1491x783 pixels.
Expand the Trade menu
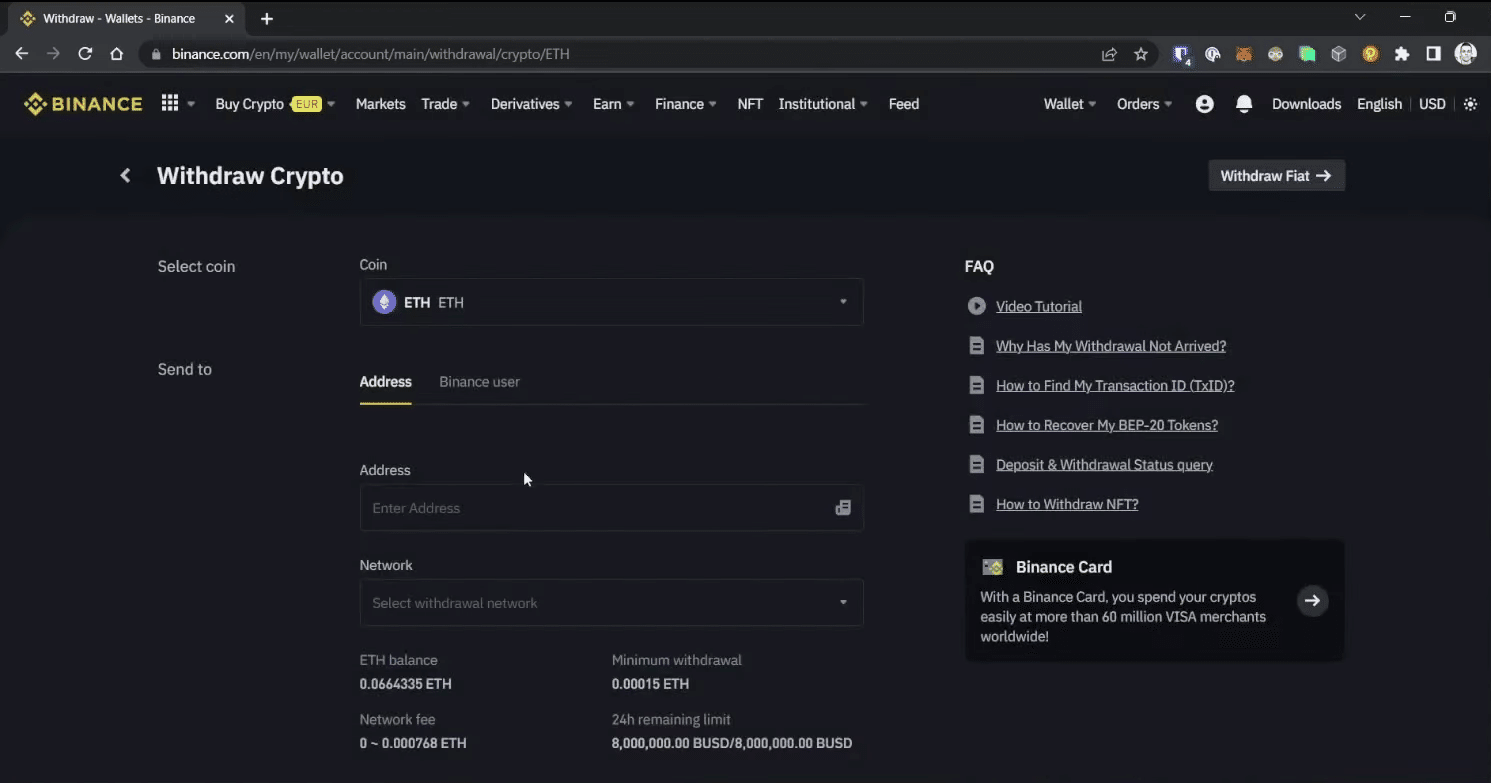445,104
